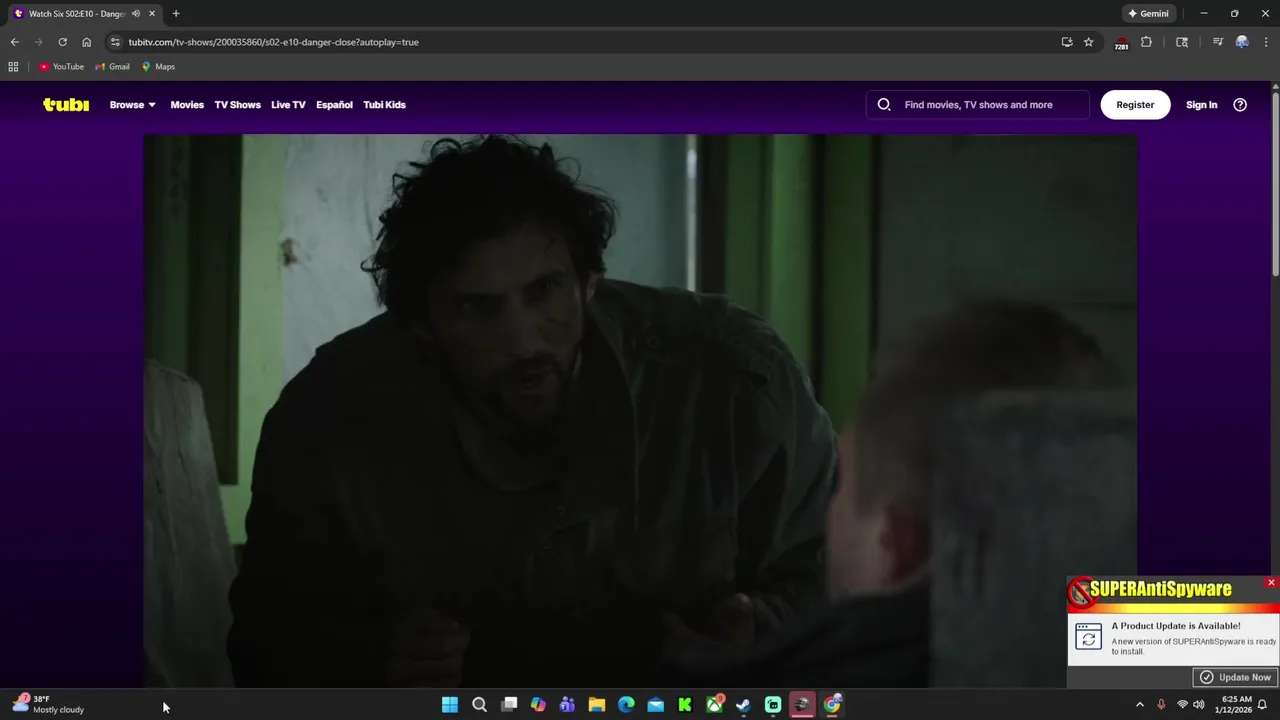This screenshot has height=720, width=1280.
Task: Open Task View on the taskbar
Action: pos(509,705)
